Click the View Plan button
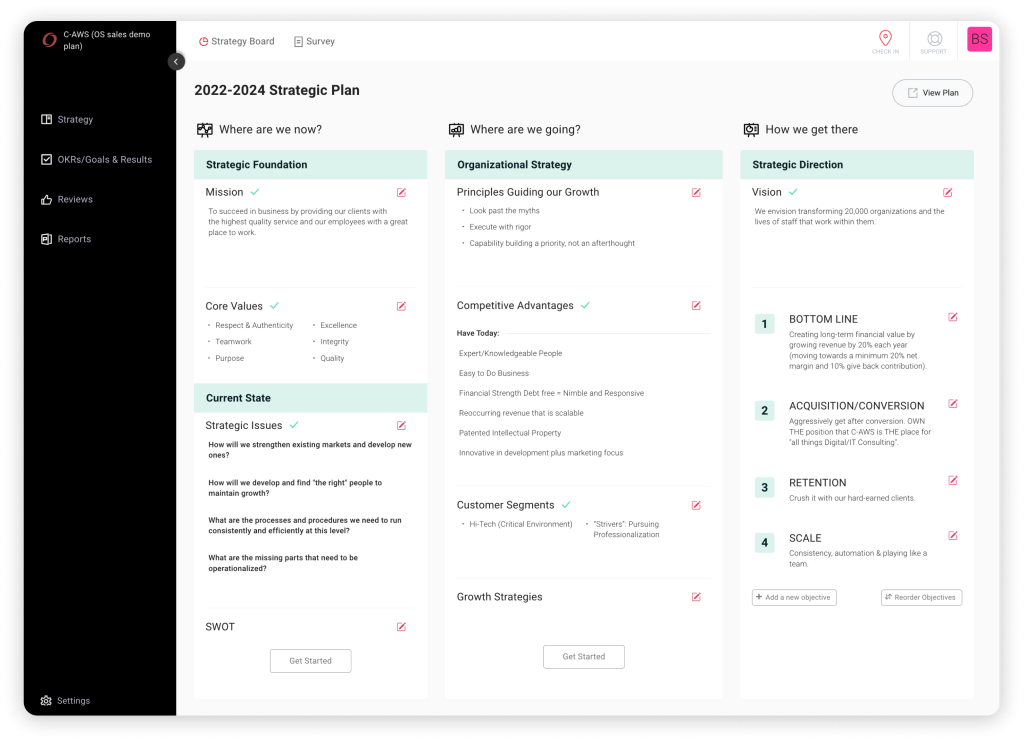This screenshot has height=742, width=1024. (x=932, y=93)
